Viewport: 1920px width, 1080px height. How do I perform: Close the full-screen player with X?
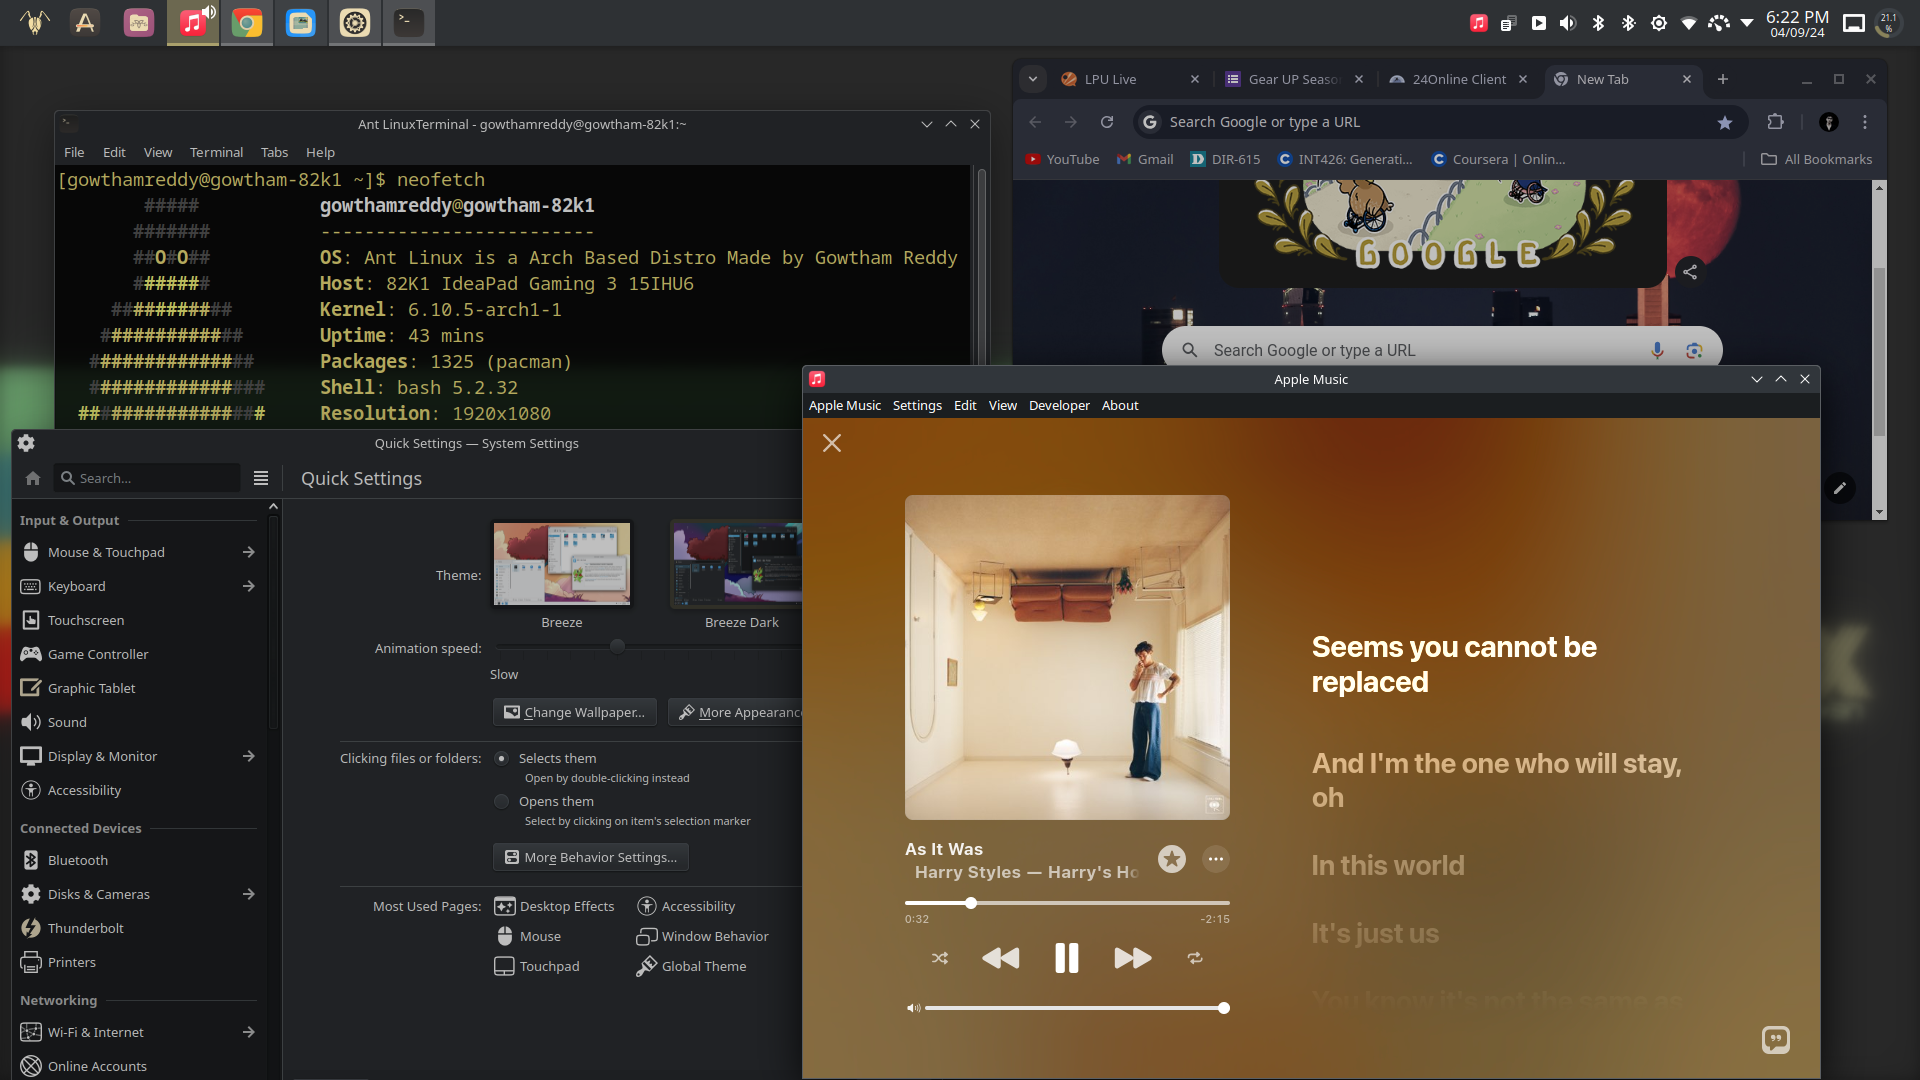(x=832, y=443)
